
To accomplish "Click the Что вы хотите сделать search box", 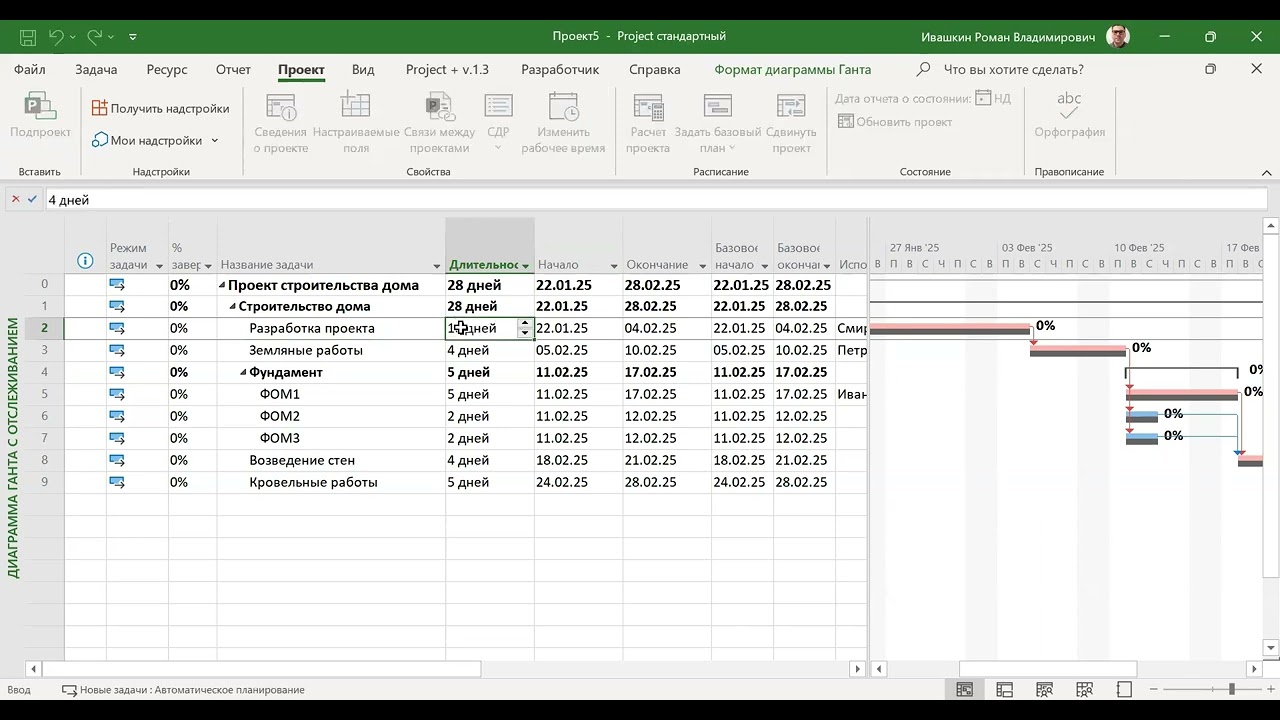I will pyautogui.click(x=1013, y=69).
